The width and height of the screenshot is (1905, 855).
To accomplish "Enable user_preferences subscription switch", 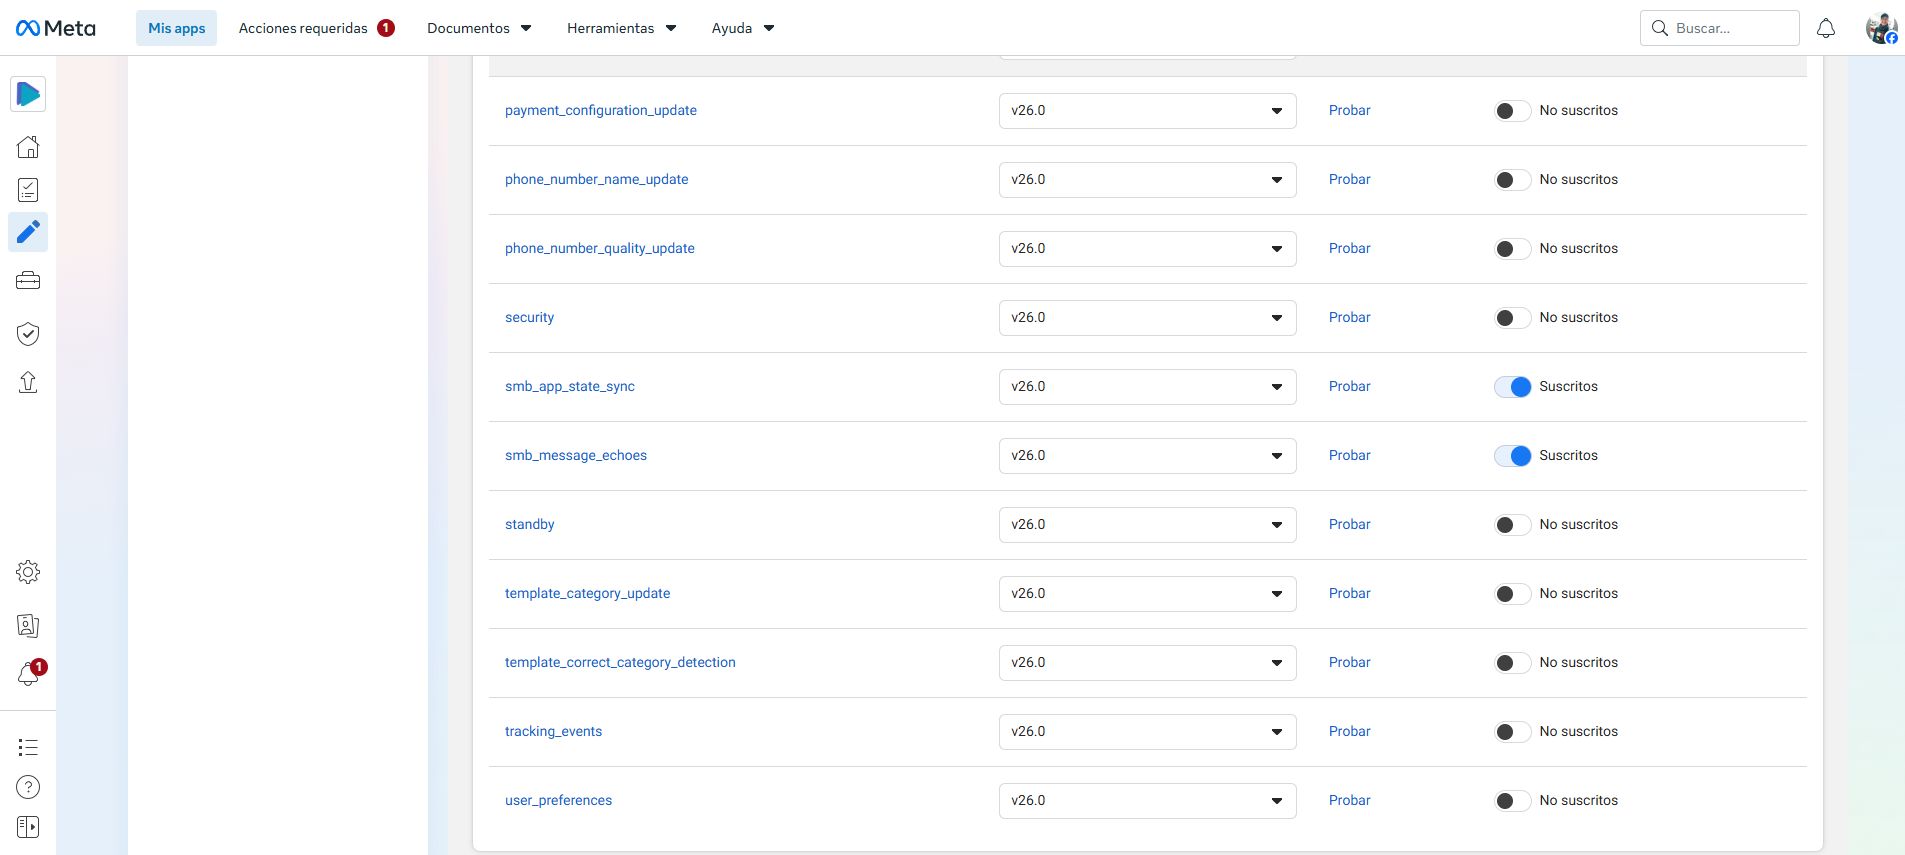I will pos(1512,801).
